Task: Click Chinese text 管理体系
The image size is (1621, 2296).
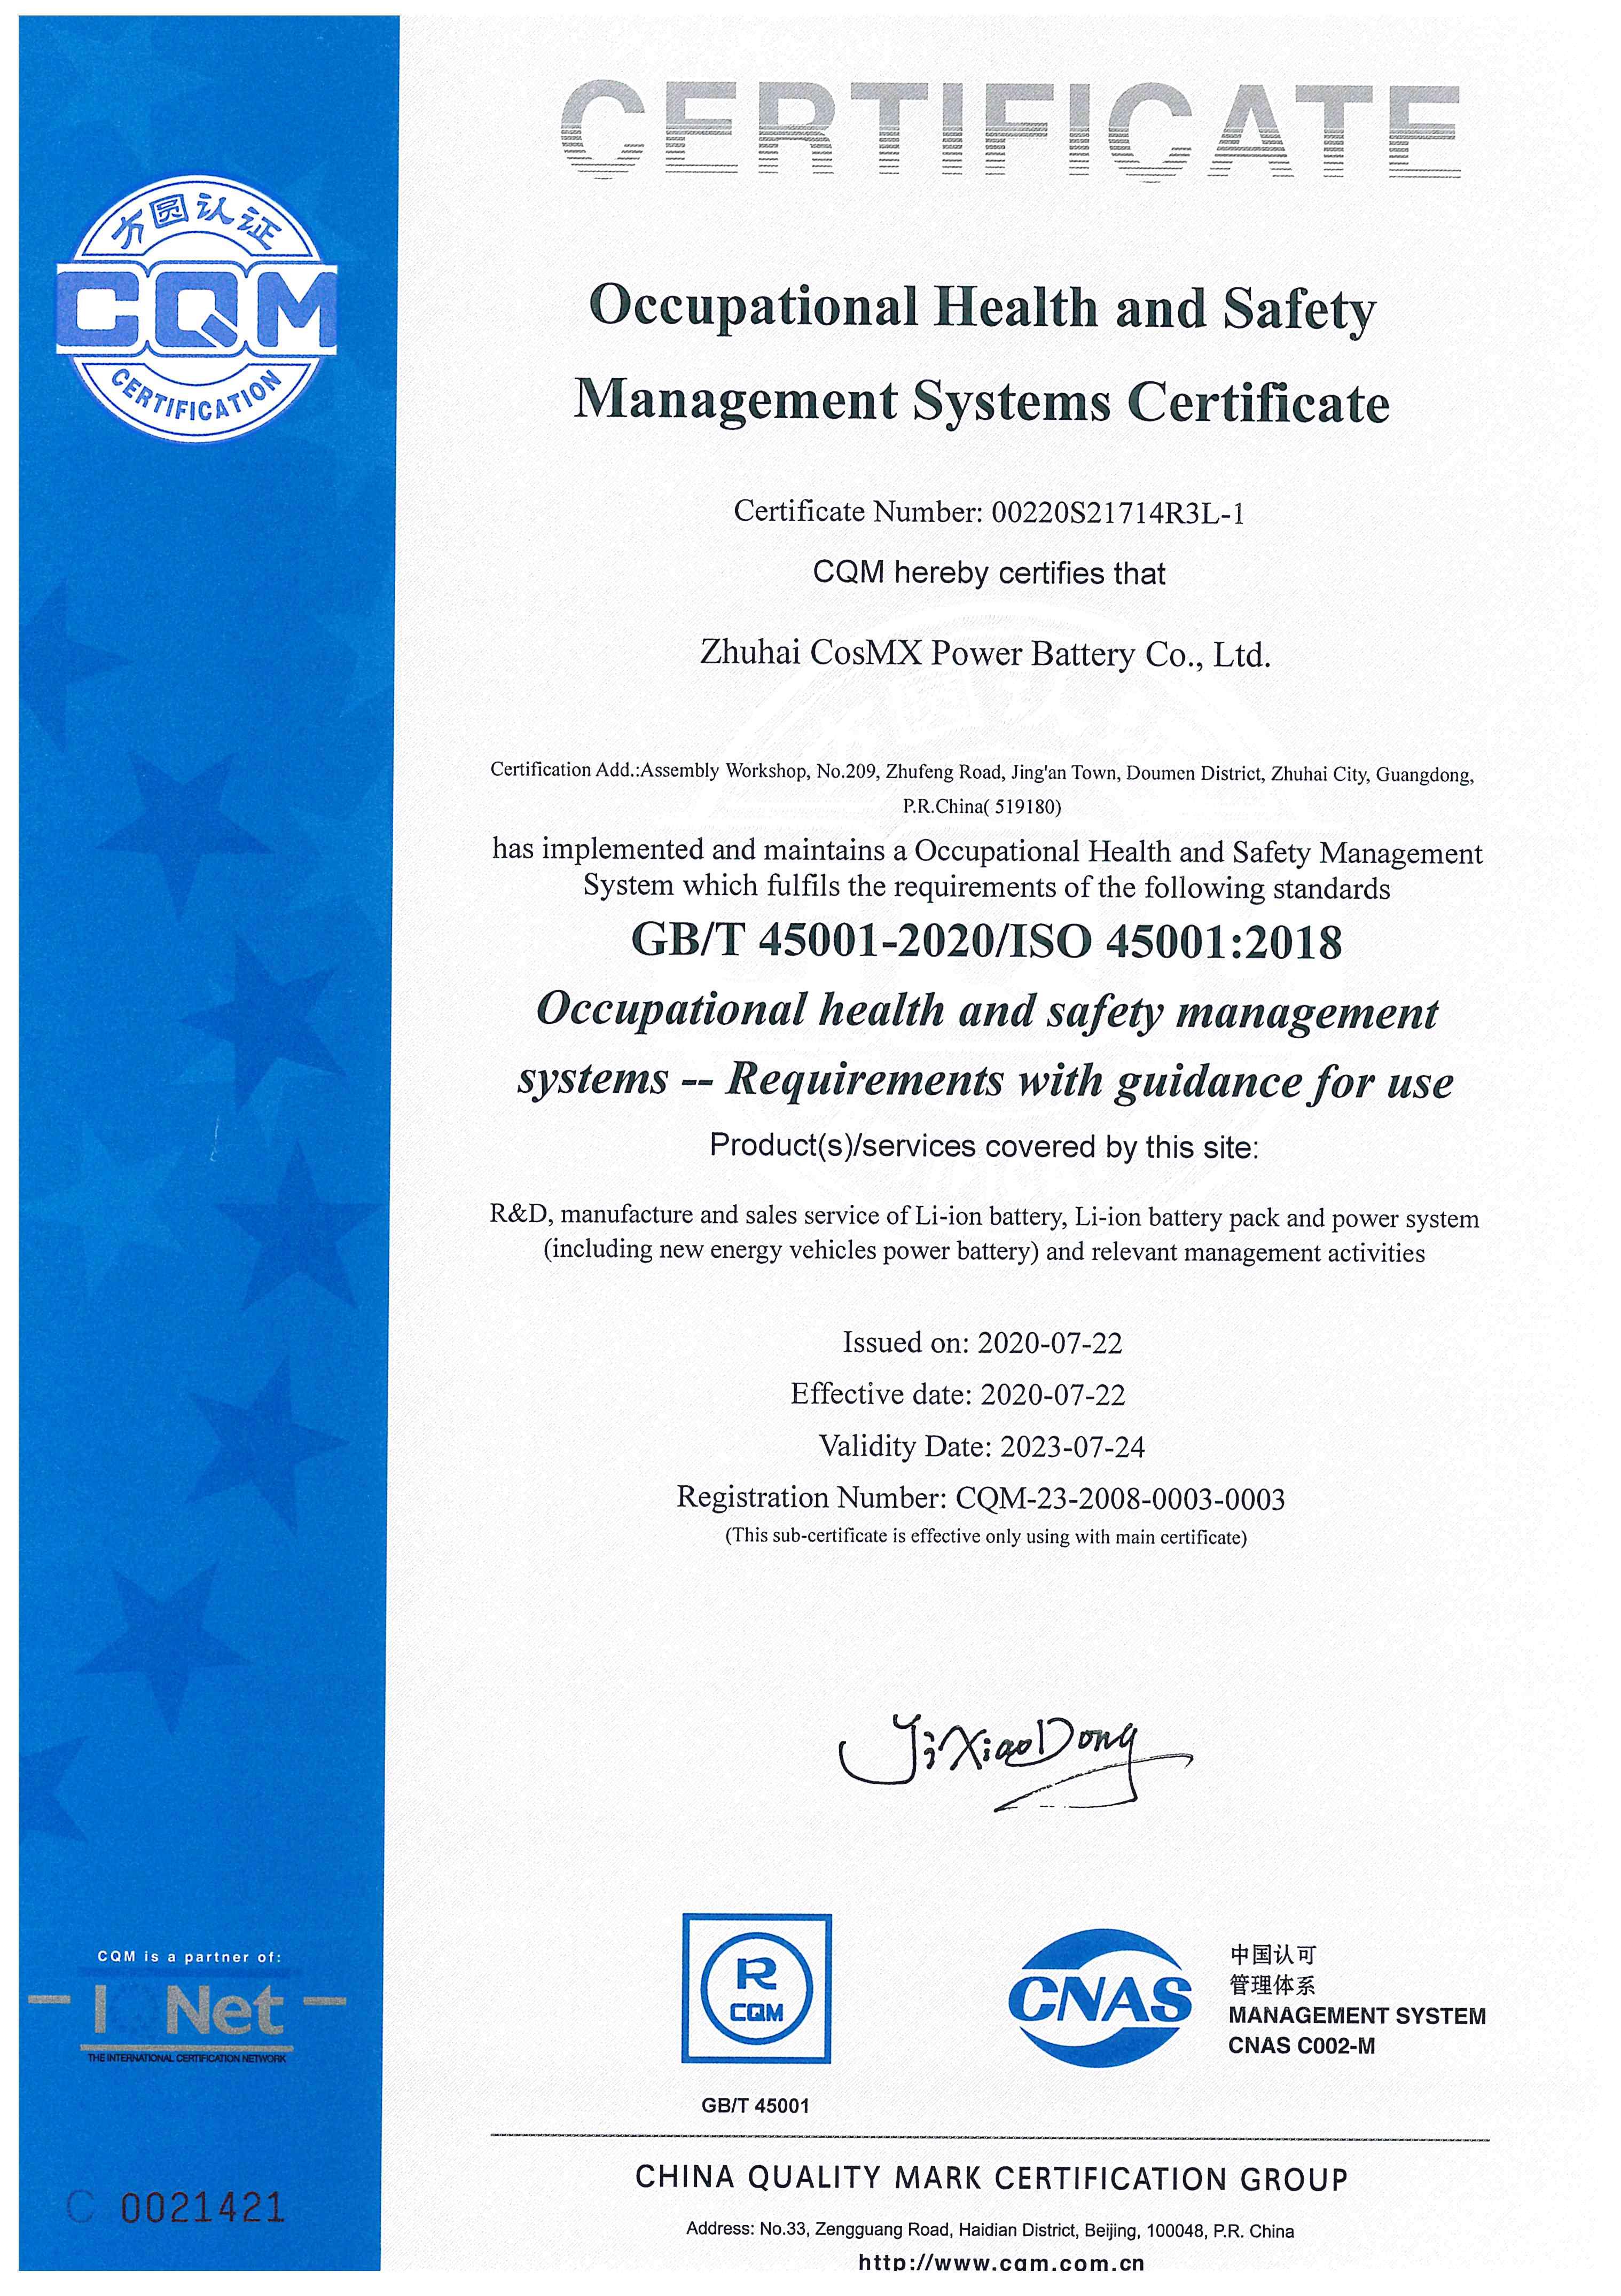Action: (1273, 1985)
